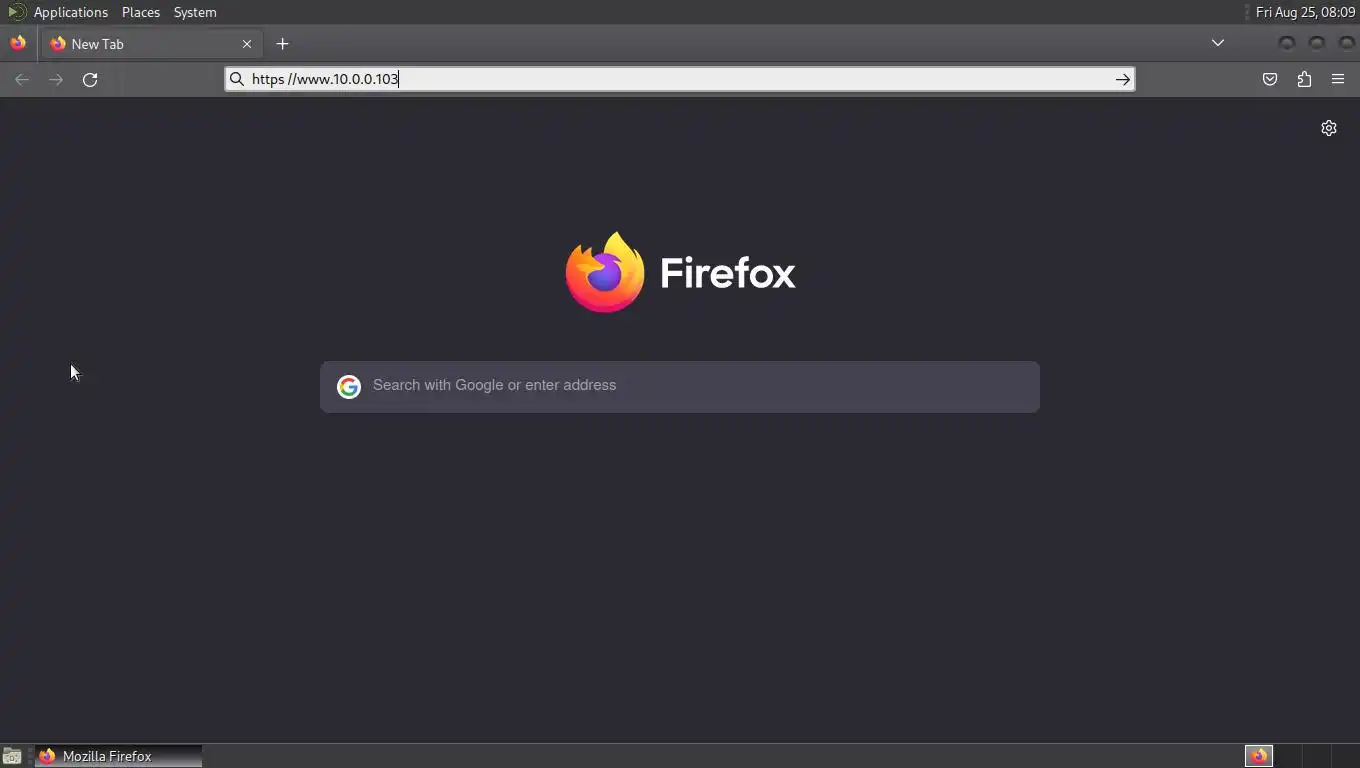1360x768 pixels.
Task: Open the System menu
Action: click(x=195, y=12)
